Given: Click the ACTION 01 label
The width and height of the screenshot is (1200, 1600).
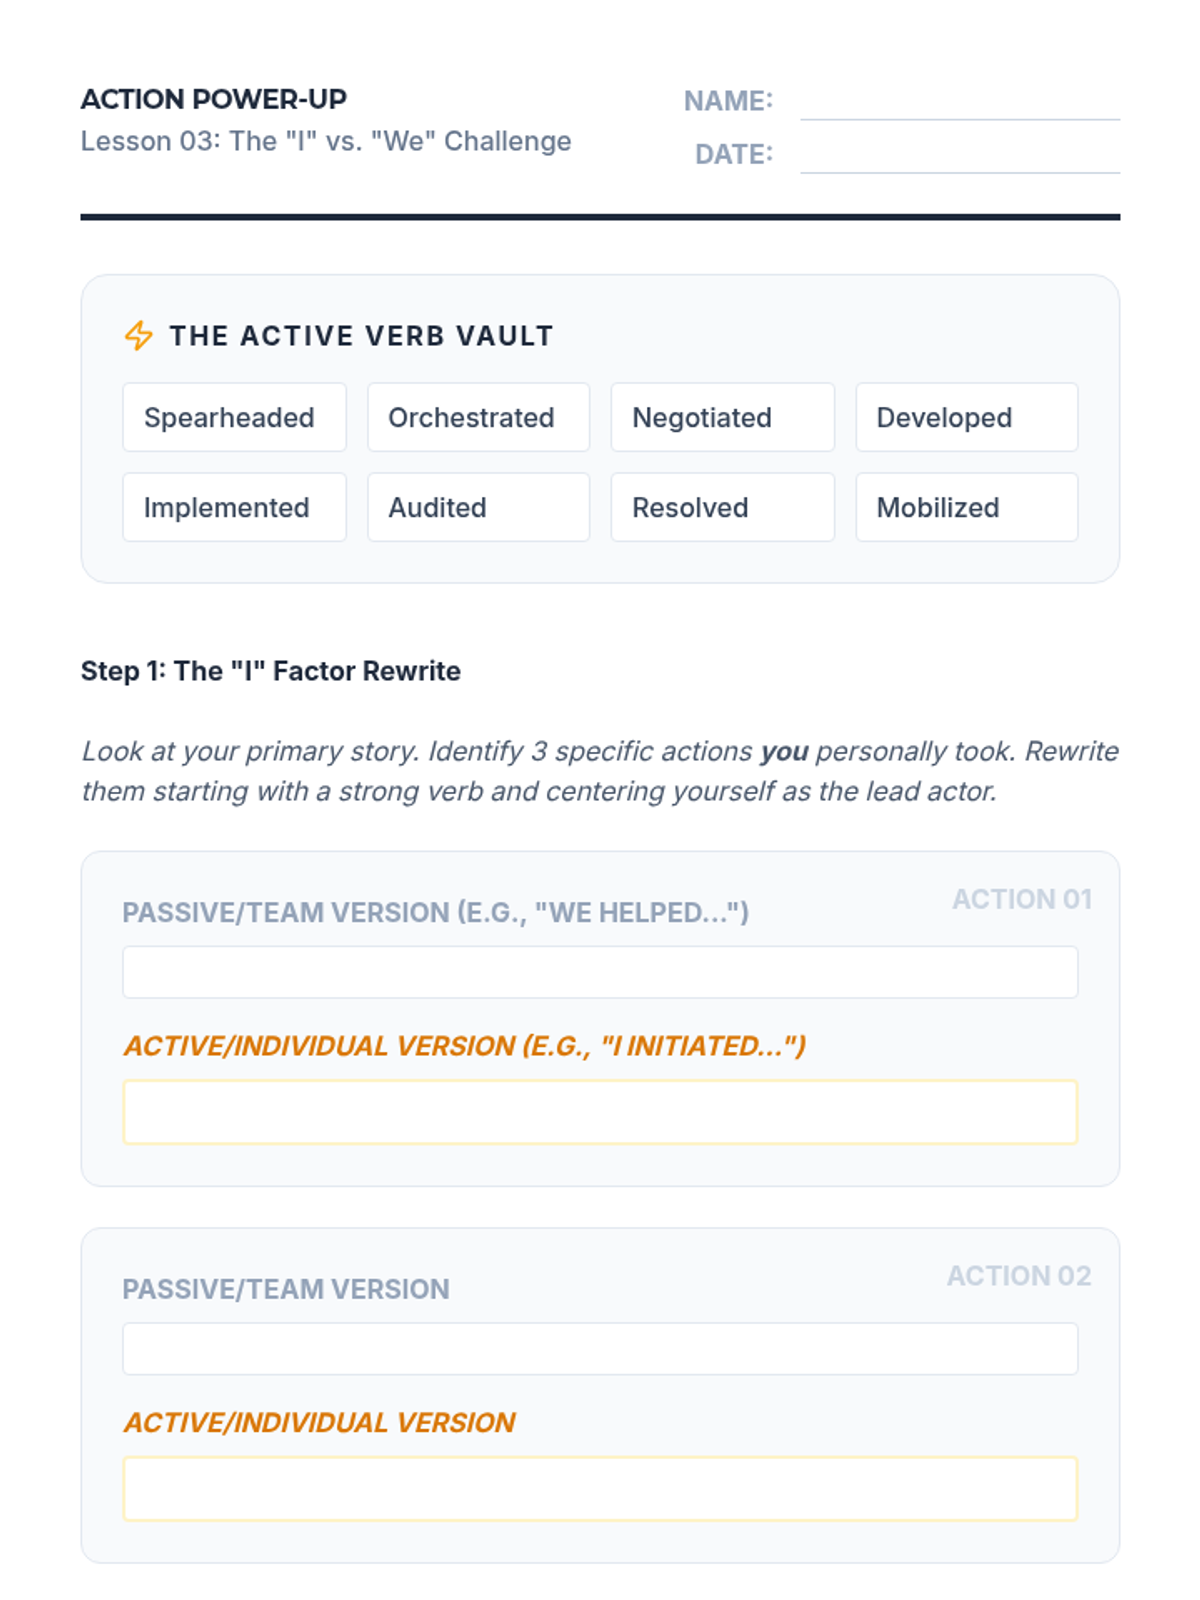Looking at the screenshot, I should [x=1021, y=899].
